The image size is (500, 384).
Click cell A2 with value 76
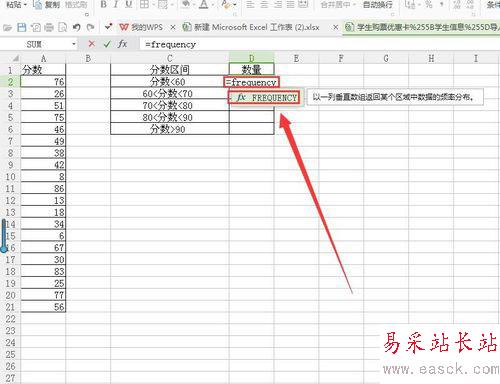[x=43, y=82]
